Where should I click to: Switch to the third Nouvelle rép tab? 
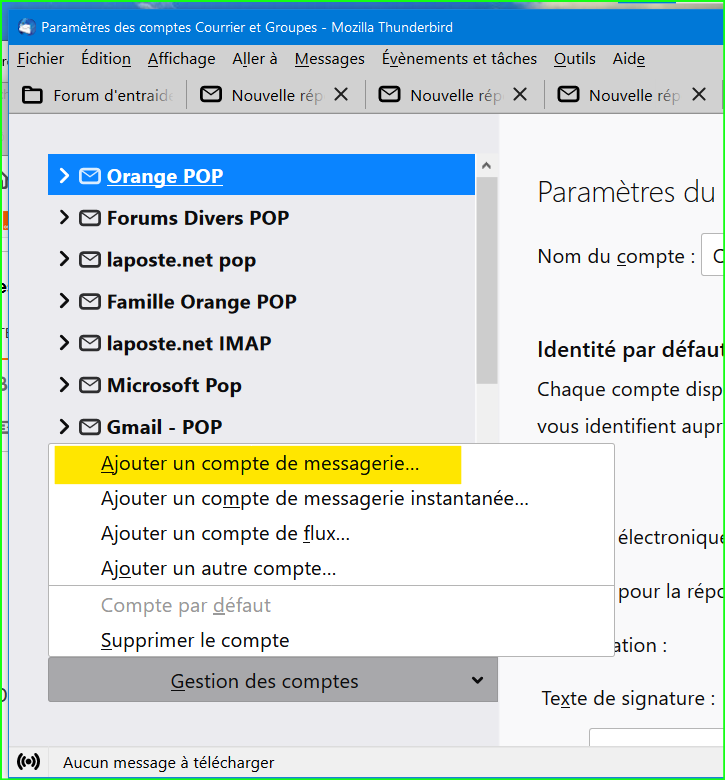[634, 95]
